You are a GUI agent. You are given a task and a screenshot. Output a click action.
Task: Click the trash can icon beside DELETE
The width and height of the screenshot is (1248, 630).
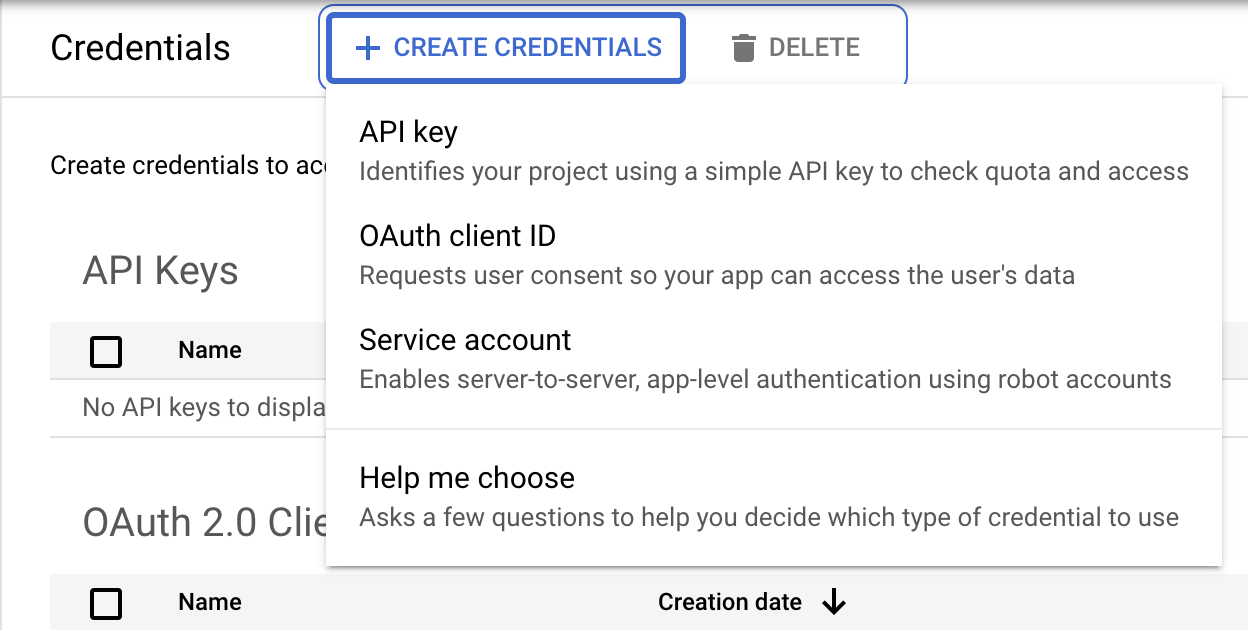[743, 46]
